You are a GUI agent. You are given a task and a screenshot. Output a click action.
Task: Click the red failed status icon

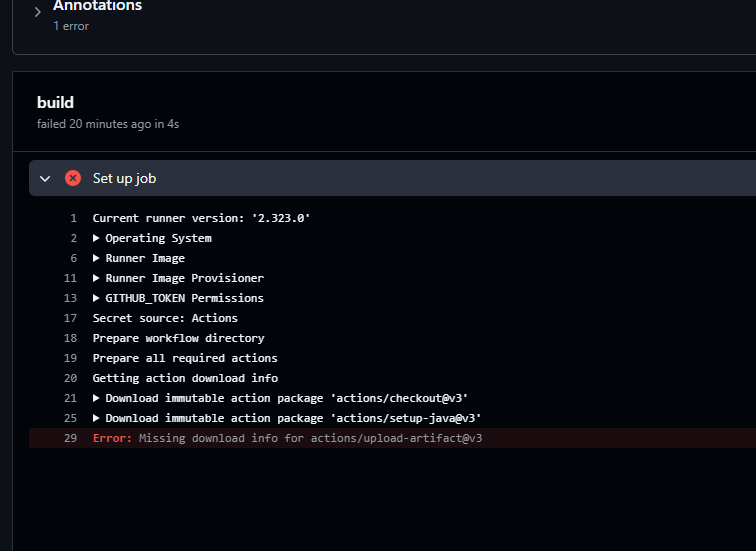pyautogui.click(x=73, y=178)
